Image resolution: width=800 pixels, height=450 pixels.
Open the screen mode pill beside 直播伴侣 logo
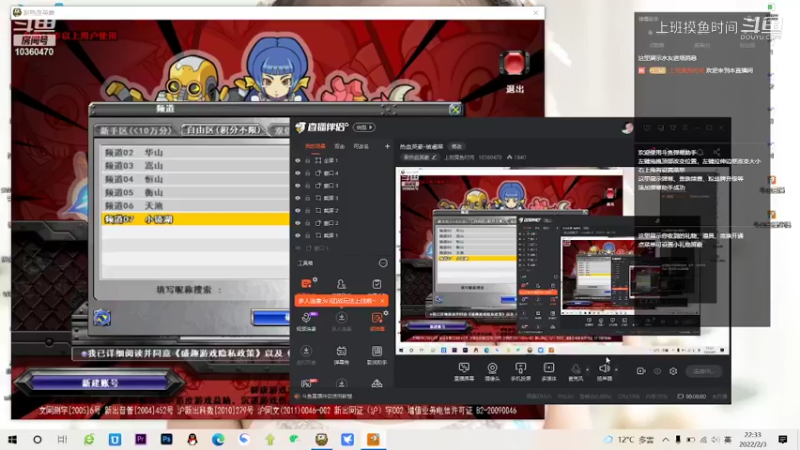pyautogui.click(x=364, y=128)
